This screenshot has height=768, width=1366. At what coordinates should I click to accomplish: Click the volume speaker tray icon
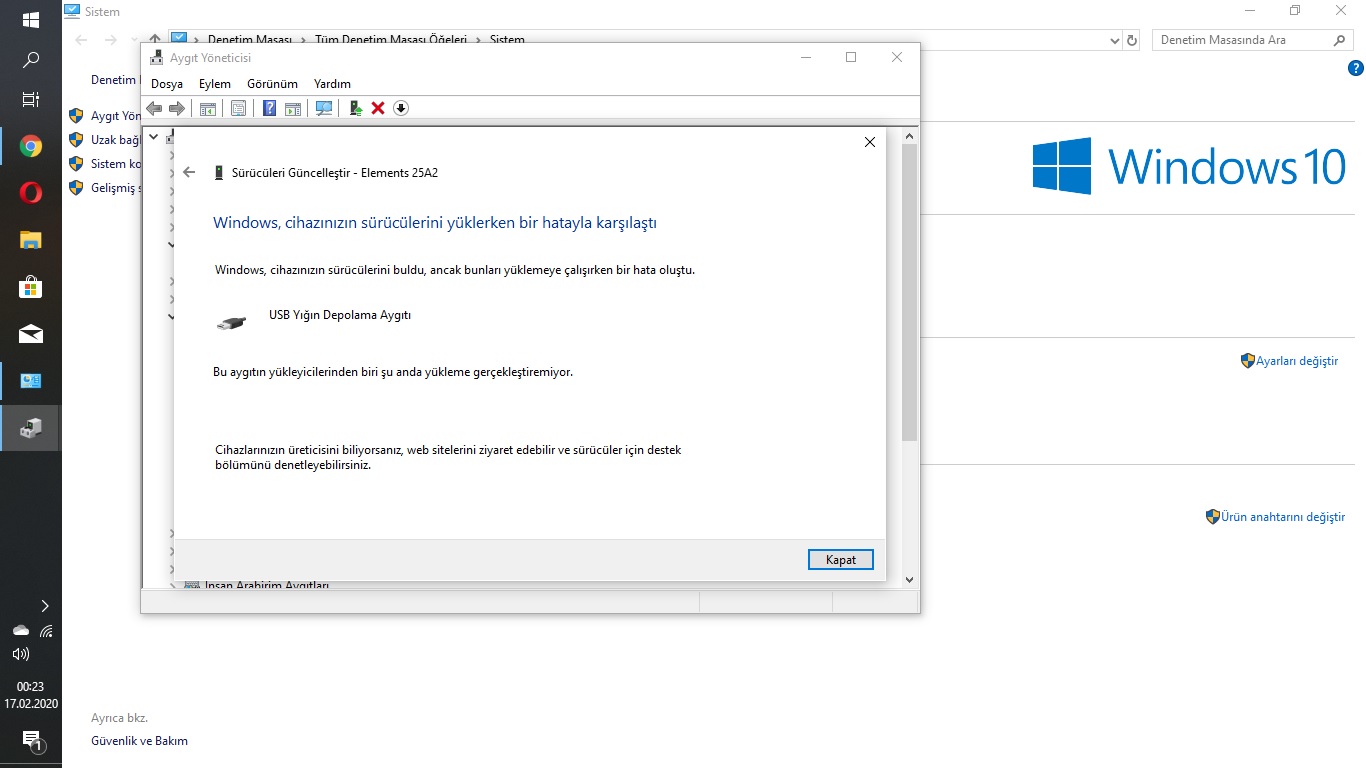click(x=20, y=655)
